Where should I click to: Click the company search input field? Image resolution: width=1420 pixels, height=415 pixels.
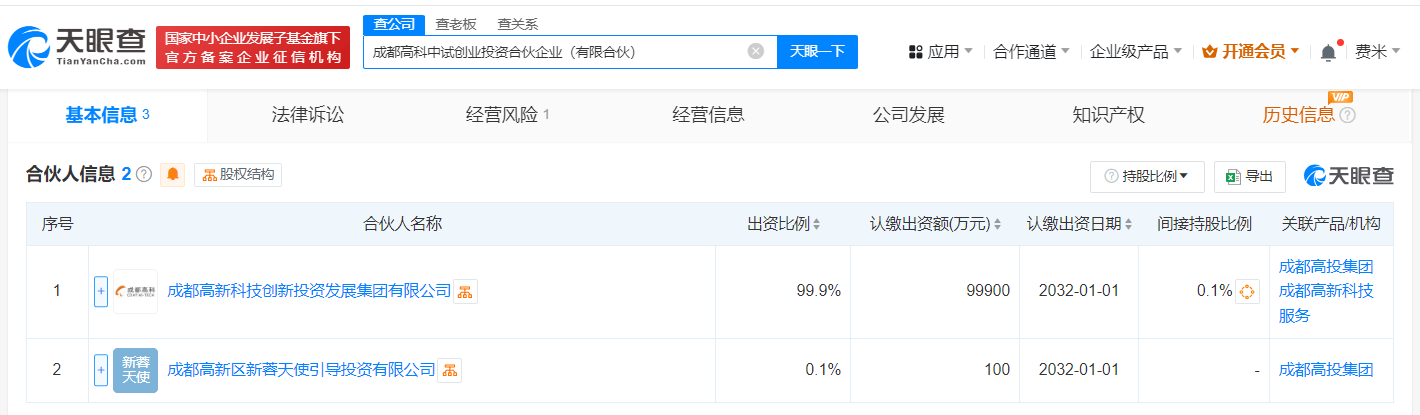tap(555, 51)
